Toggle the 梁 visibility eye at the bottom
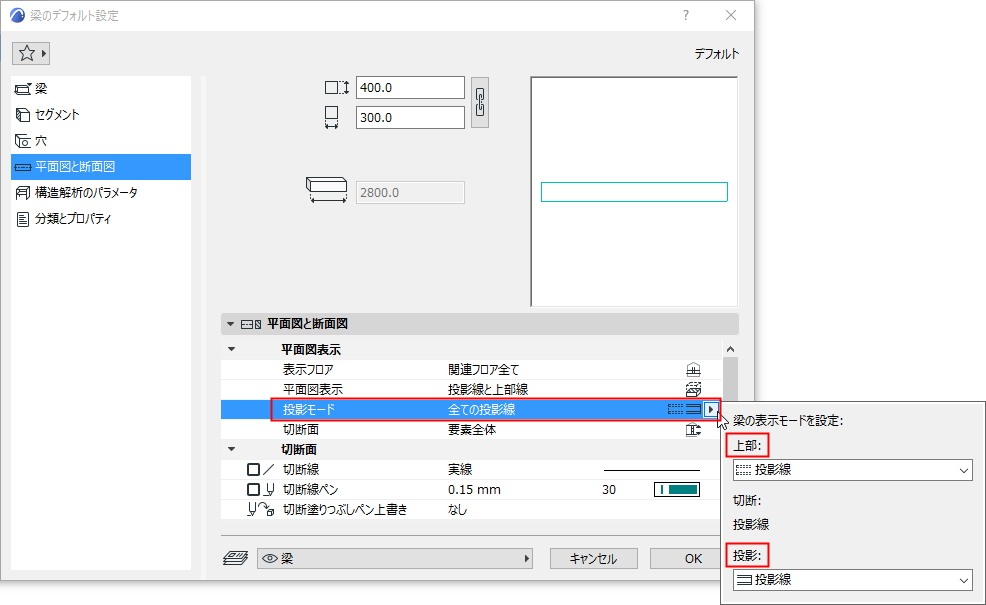986x605 pixels. (270, 558)
